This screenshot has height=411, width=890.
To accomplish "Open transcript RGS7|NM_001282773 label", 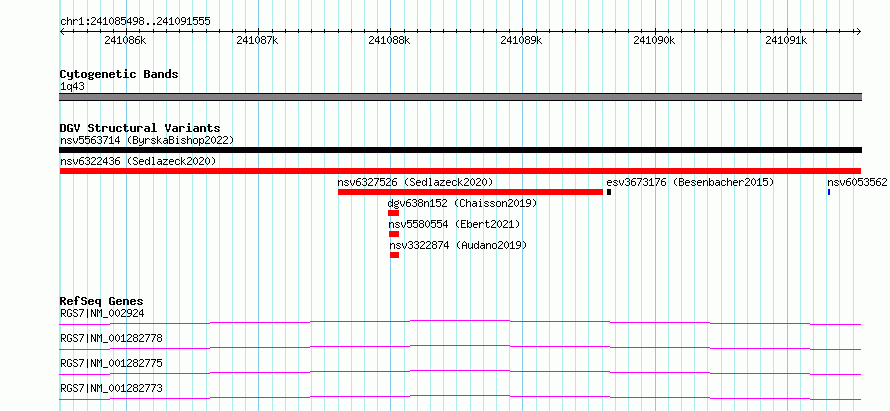I will tap(111, 389).
